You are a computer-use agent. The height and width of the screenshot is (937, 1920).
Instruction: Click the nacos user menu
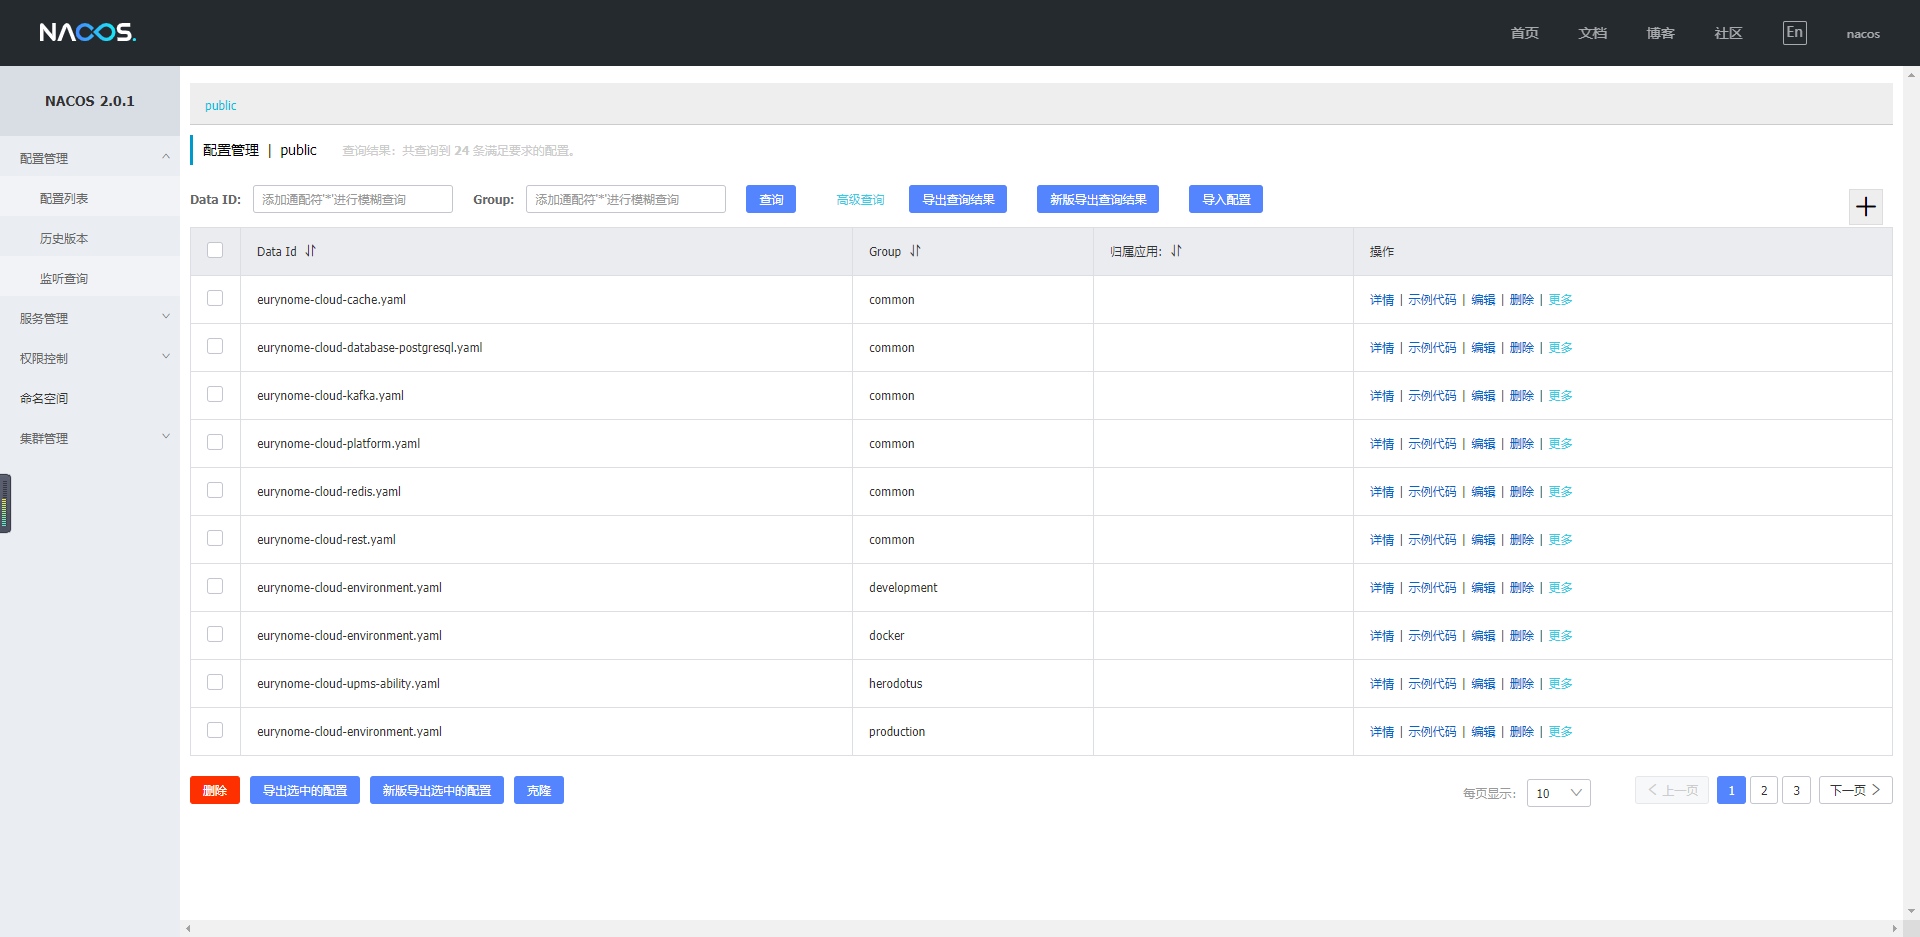coord(1863,34)
